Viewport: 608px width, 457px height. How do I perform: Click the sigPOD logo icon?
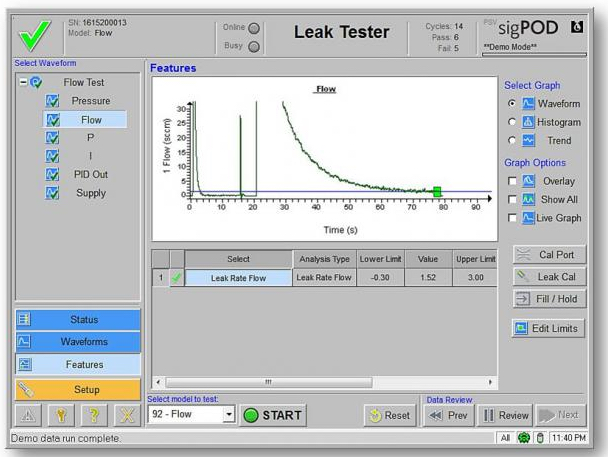tap(577, 27)
